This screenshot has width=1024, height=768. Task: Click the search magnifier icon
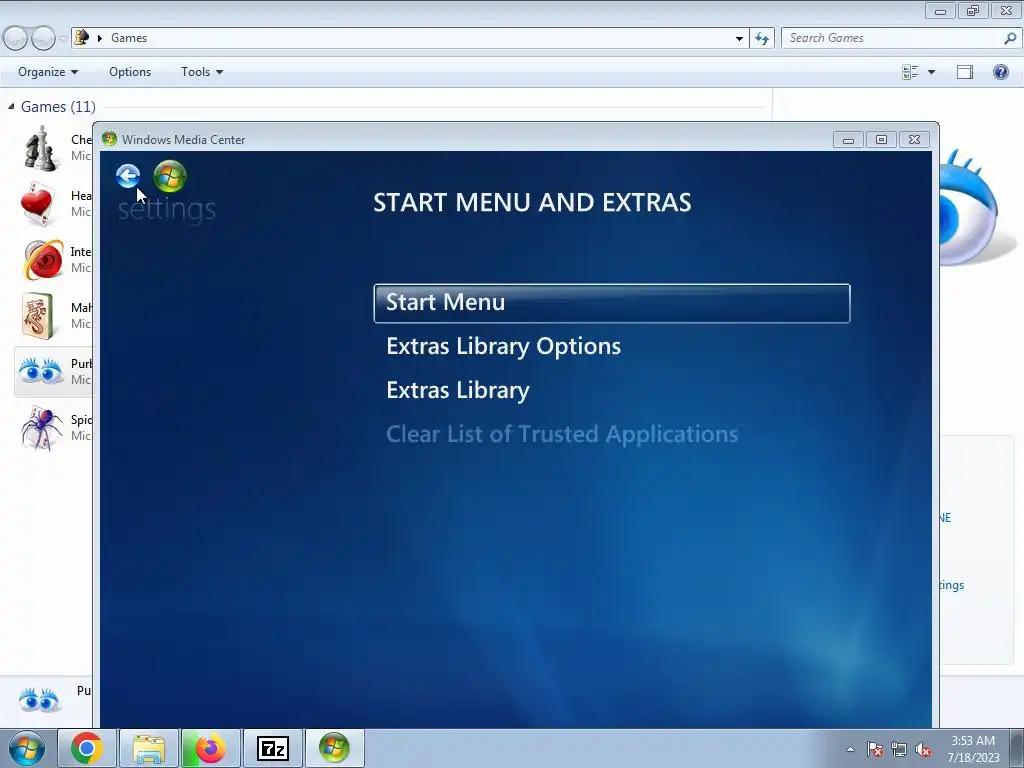(1010, 39)
